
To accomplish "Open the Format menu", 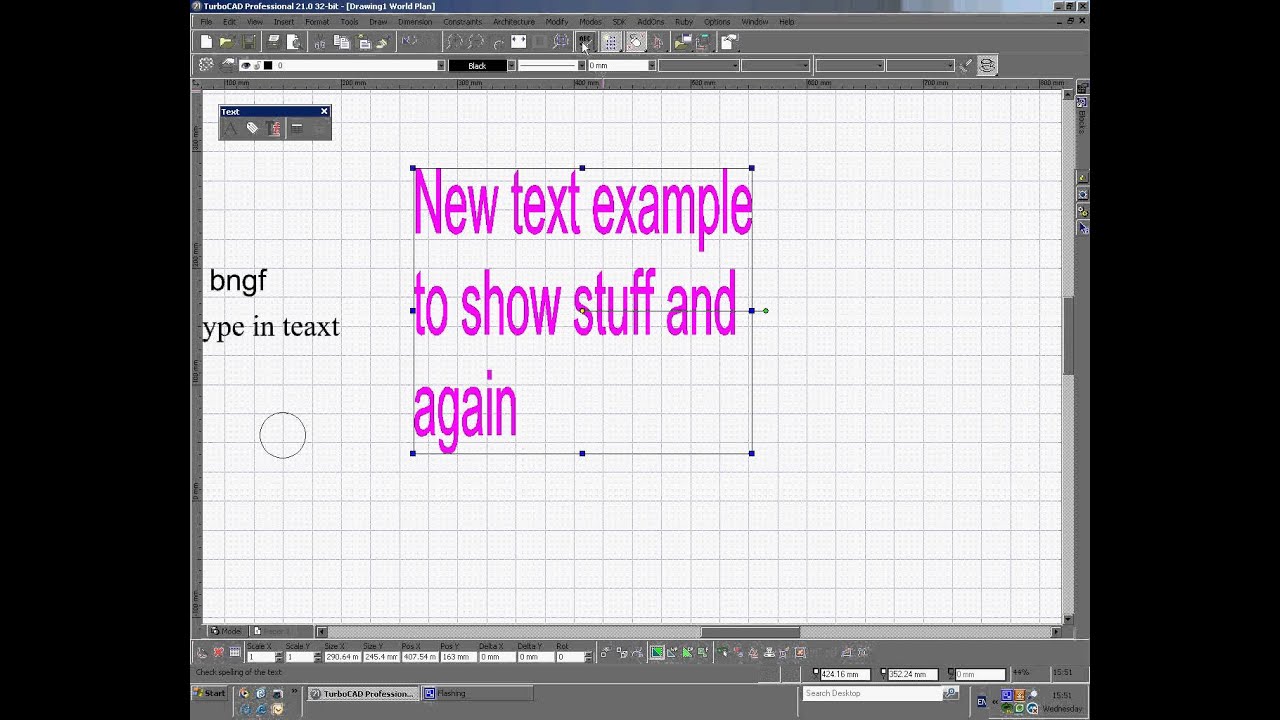I will tap(317, 21).
